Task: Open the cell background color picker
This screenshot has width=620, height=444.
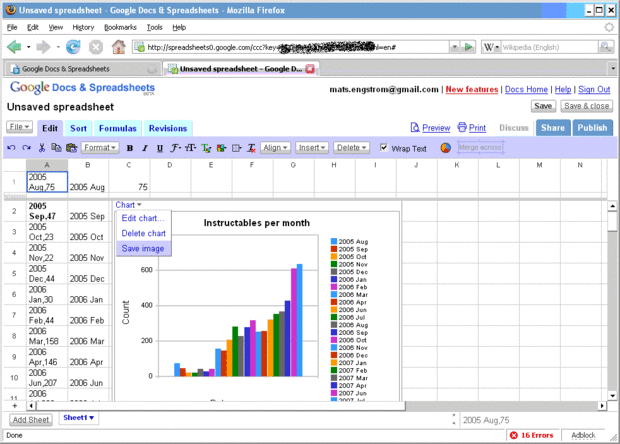Action: [221, 148]
